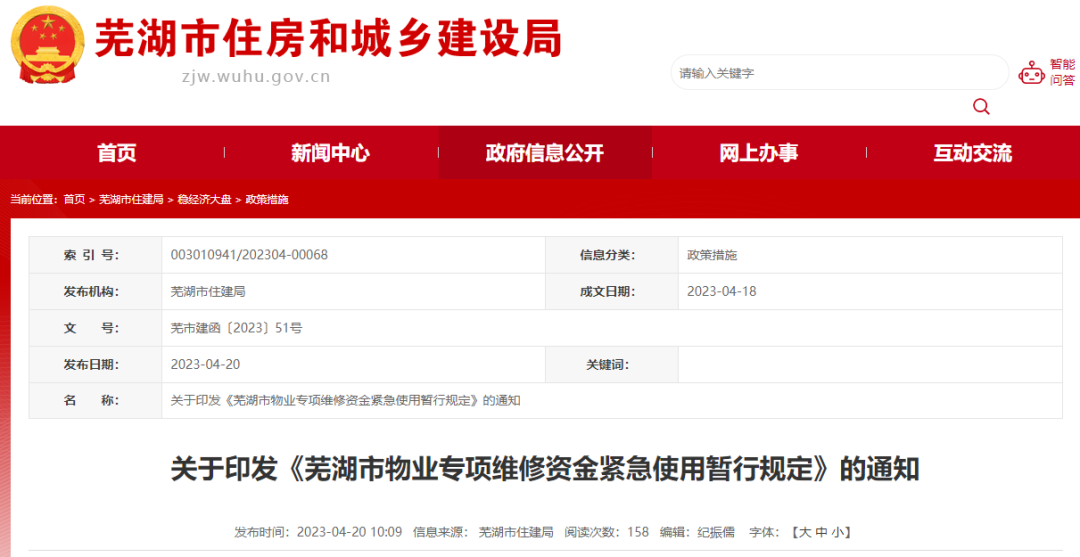Click 芜湖市住建局 breadcrumb link
Screen dimensions: 1080x557
pyautogui.click(x=131, y=200)
